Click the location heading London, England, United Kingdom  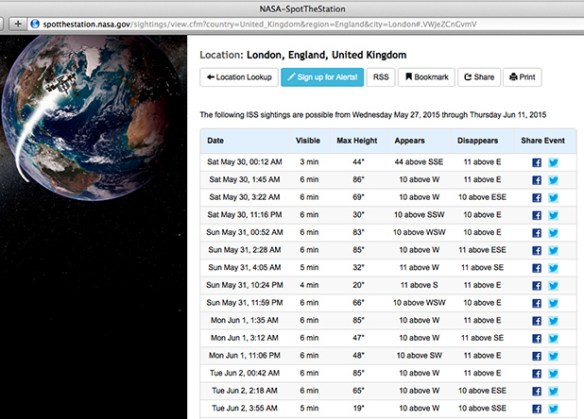[x=326, y=55]
